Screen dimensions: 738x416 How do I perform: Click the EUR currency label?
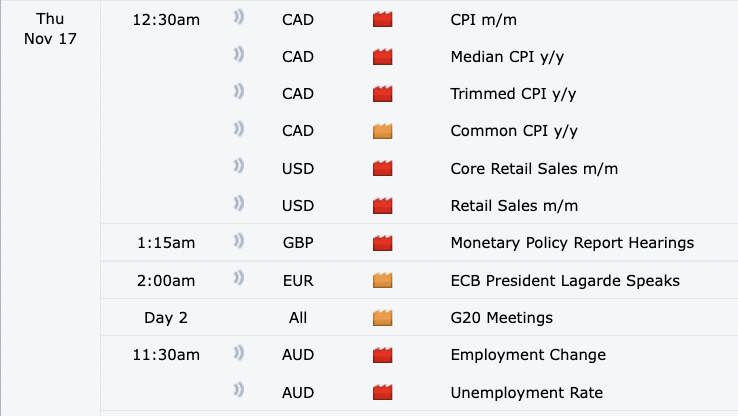point(299,281)
